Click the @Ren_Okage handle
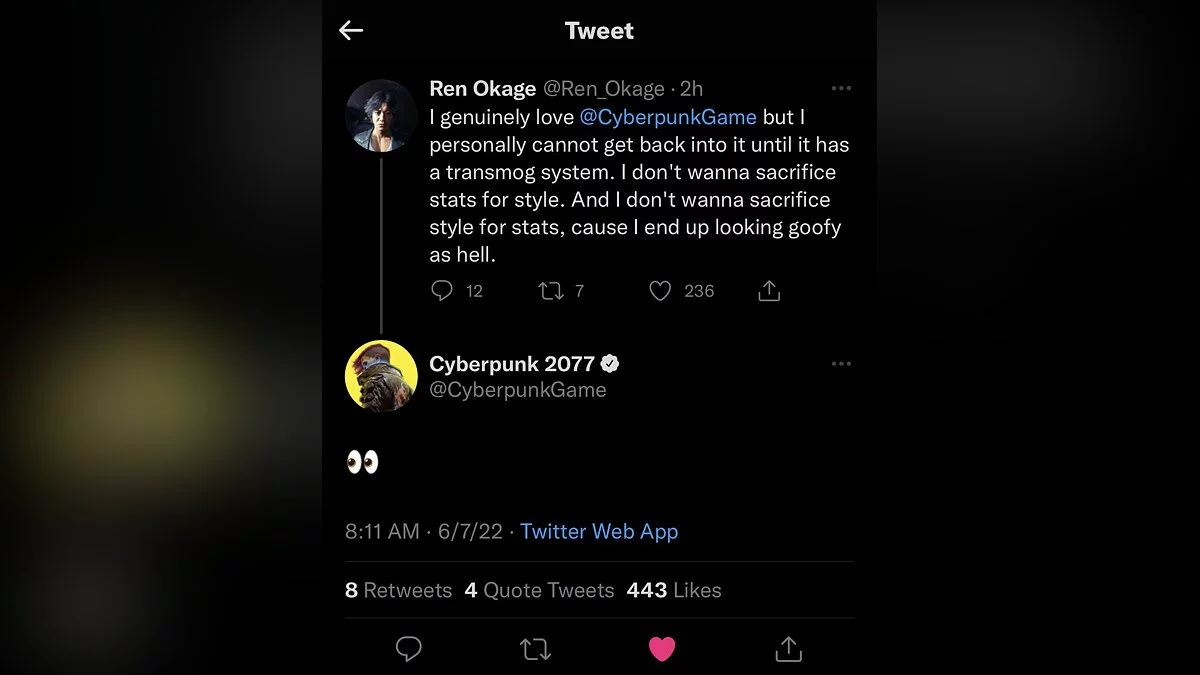Screen dimensions: 1200x675 pos(606,89)
